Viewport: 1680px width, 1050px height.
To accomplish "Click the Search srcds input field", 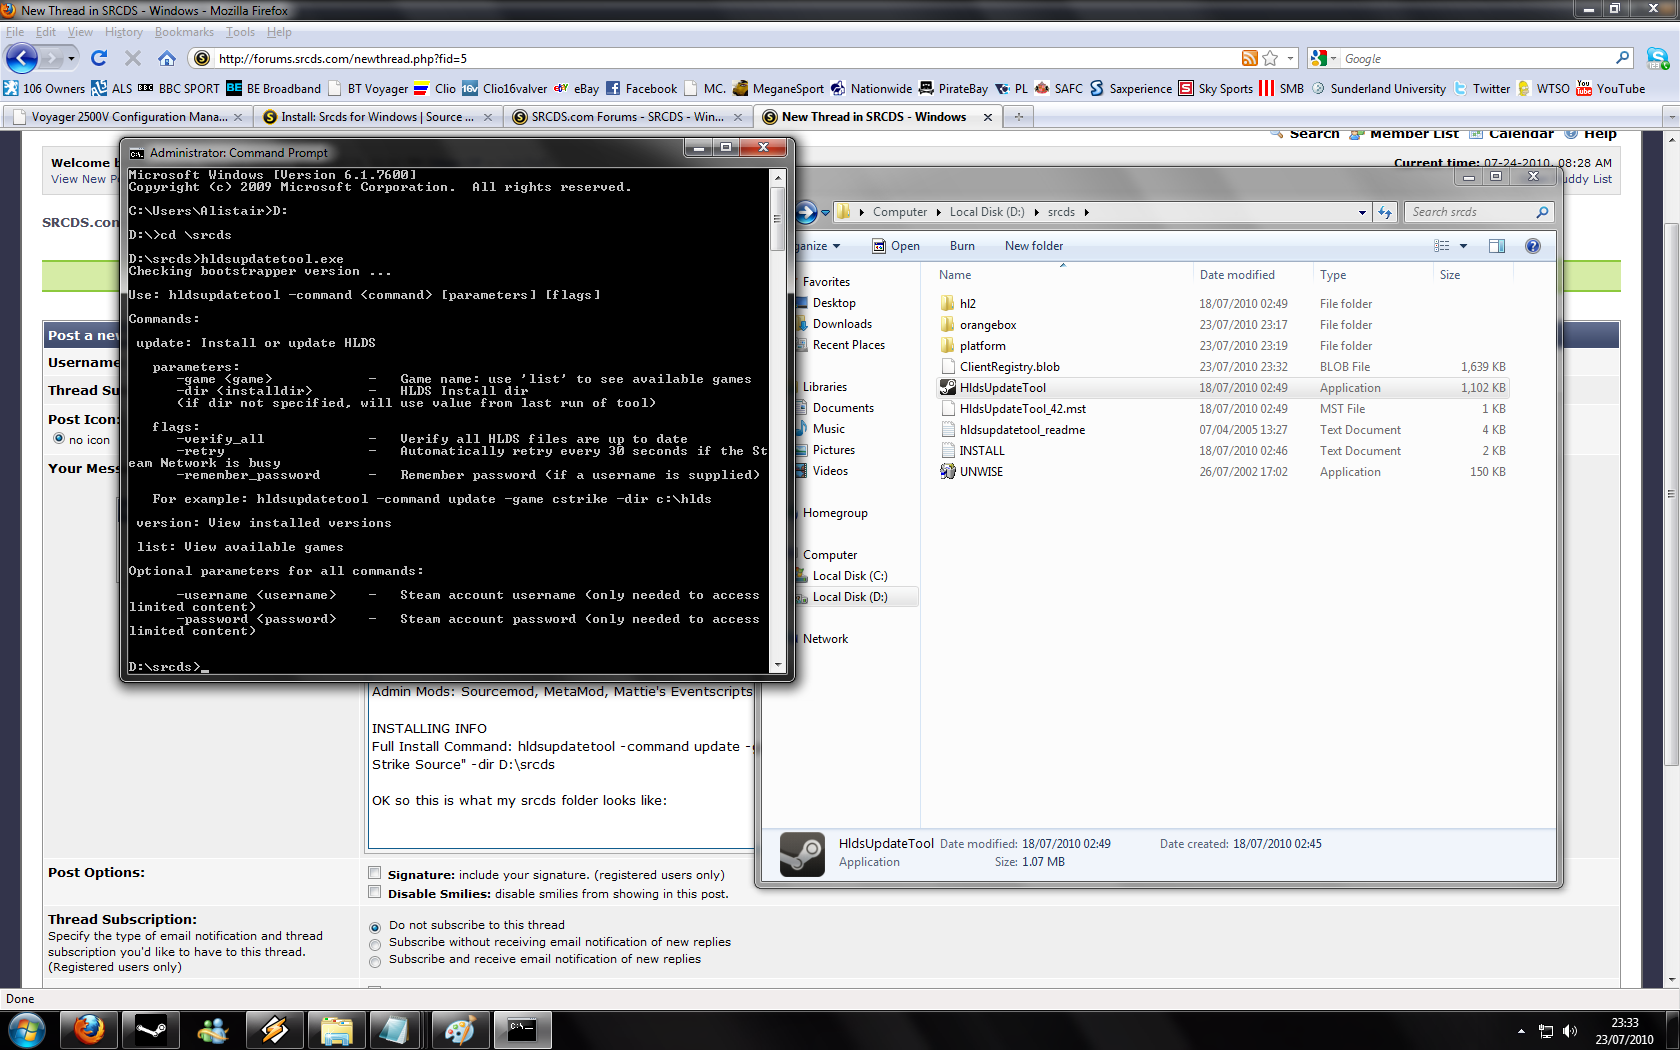I will point(1470,212).
